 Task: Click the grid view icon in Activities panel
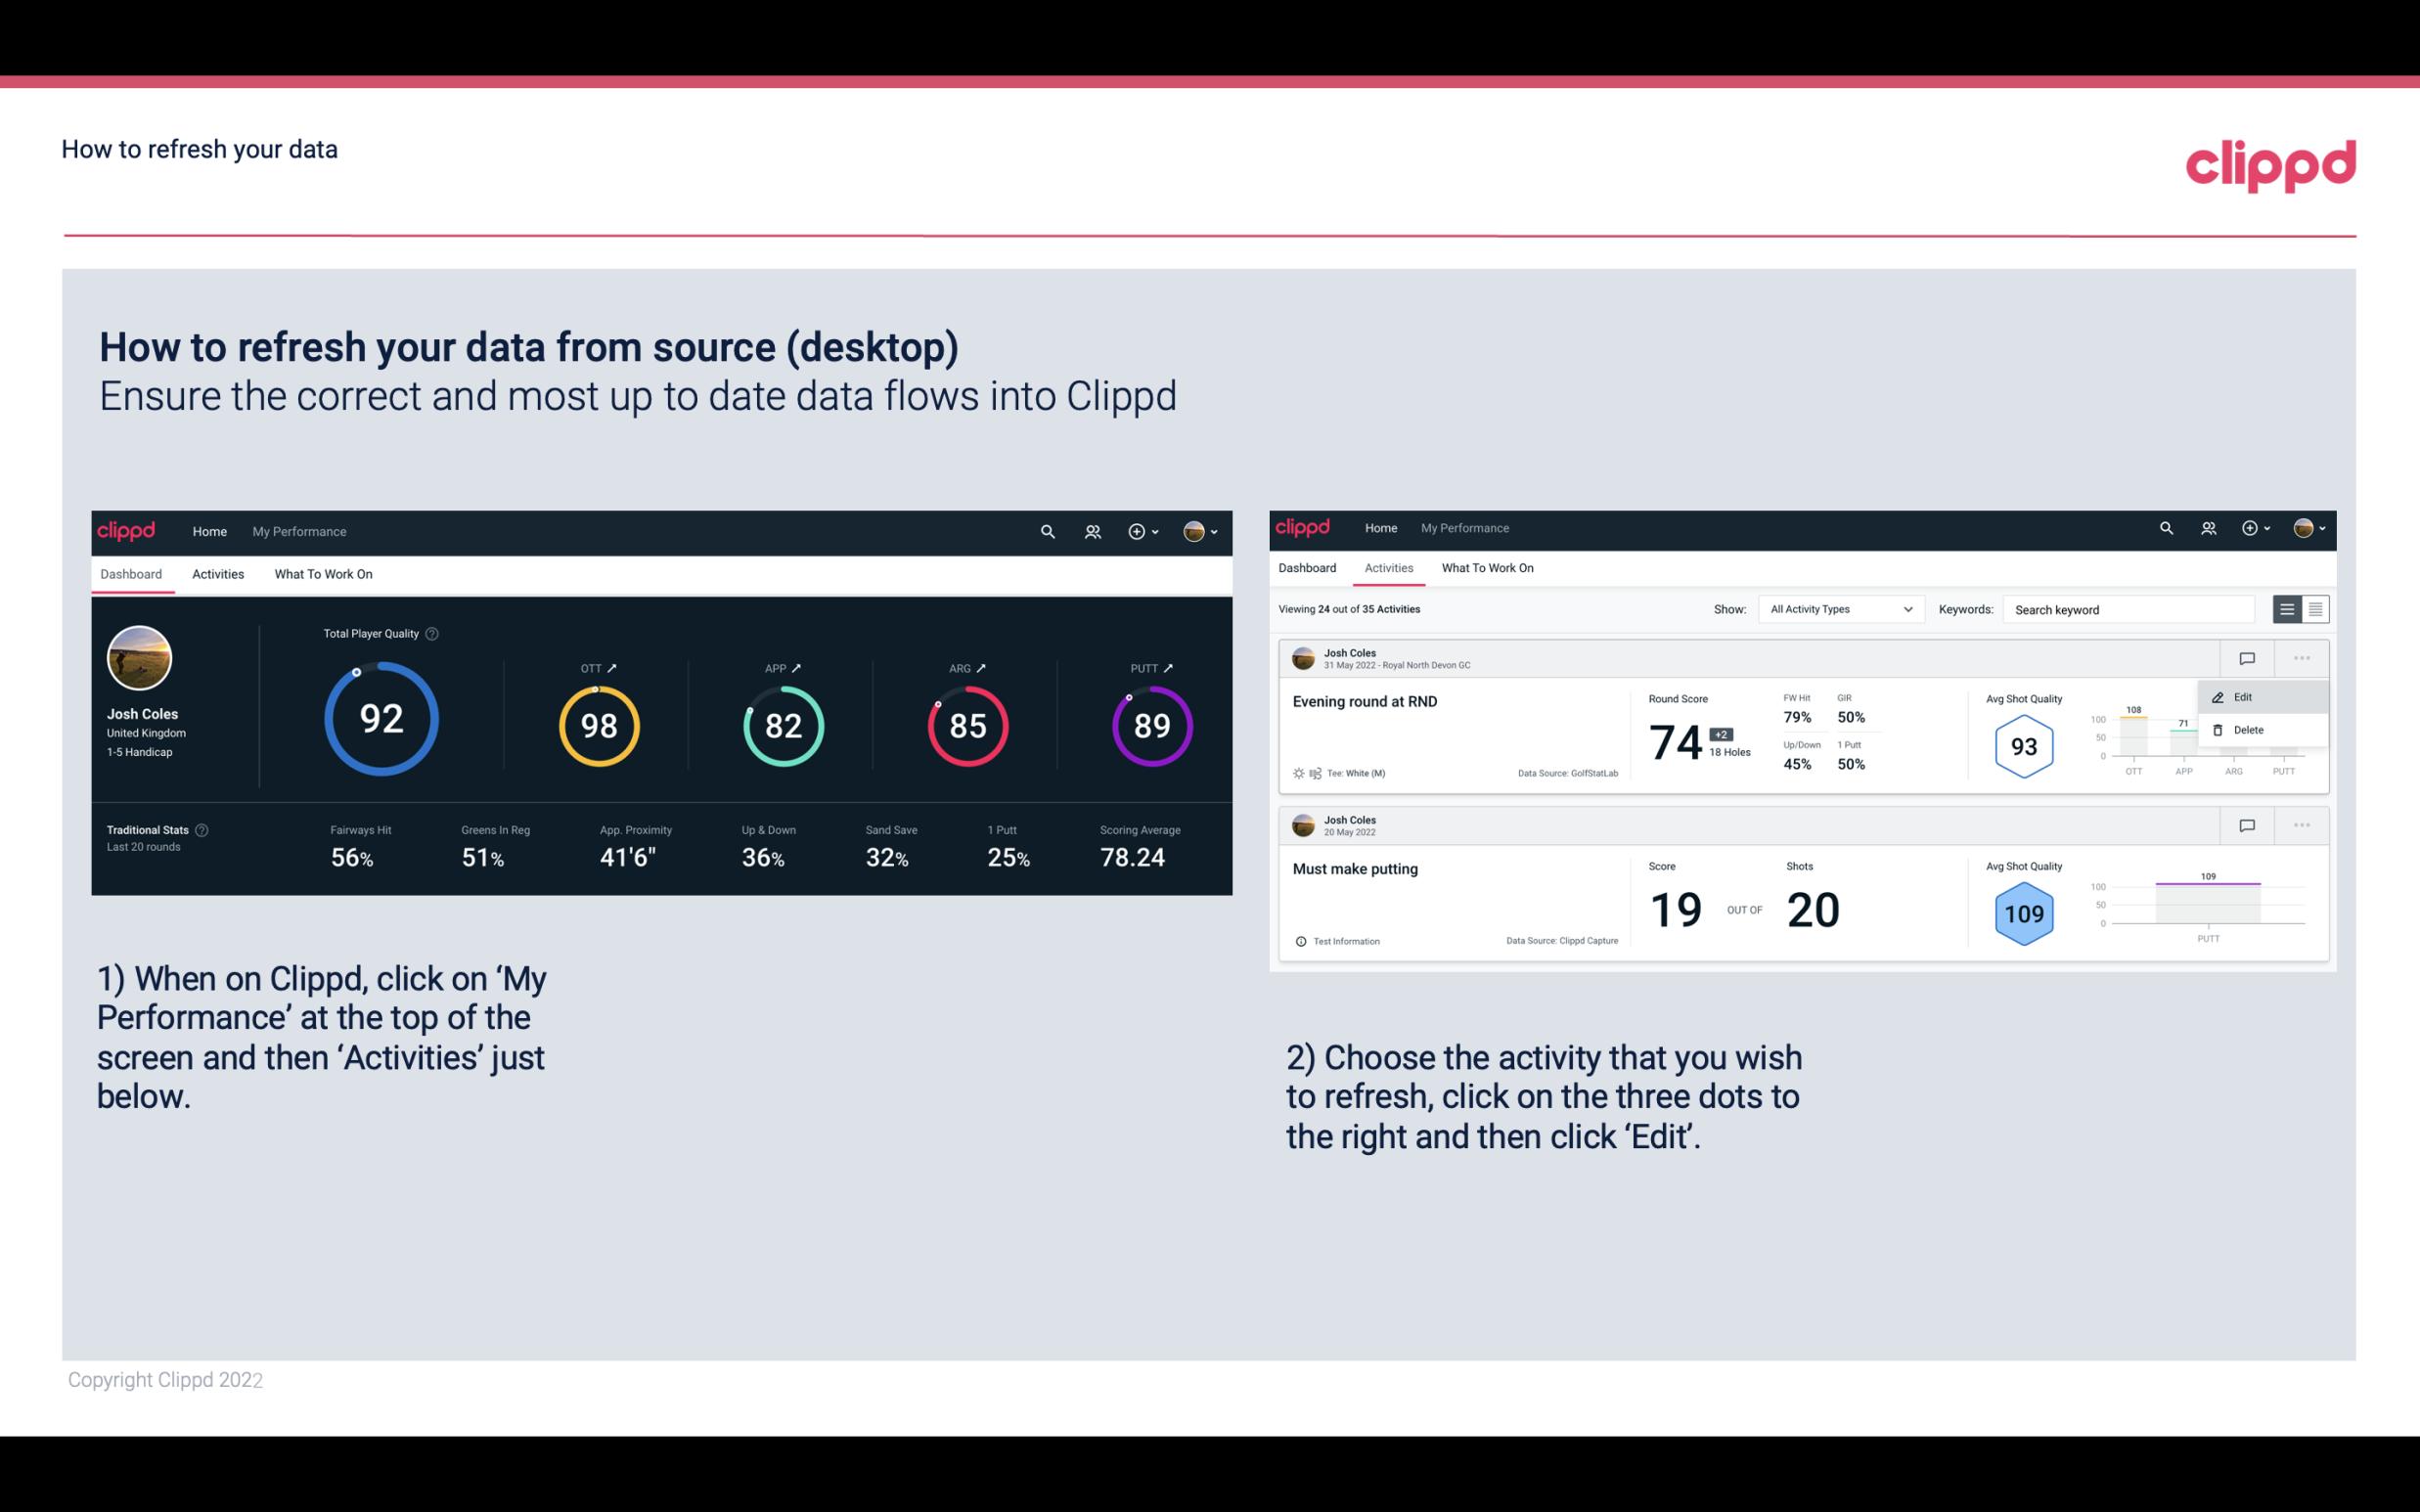click(2315, 609)
